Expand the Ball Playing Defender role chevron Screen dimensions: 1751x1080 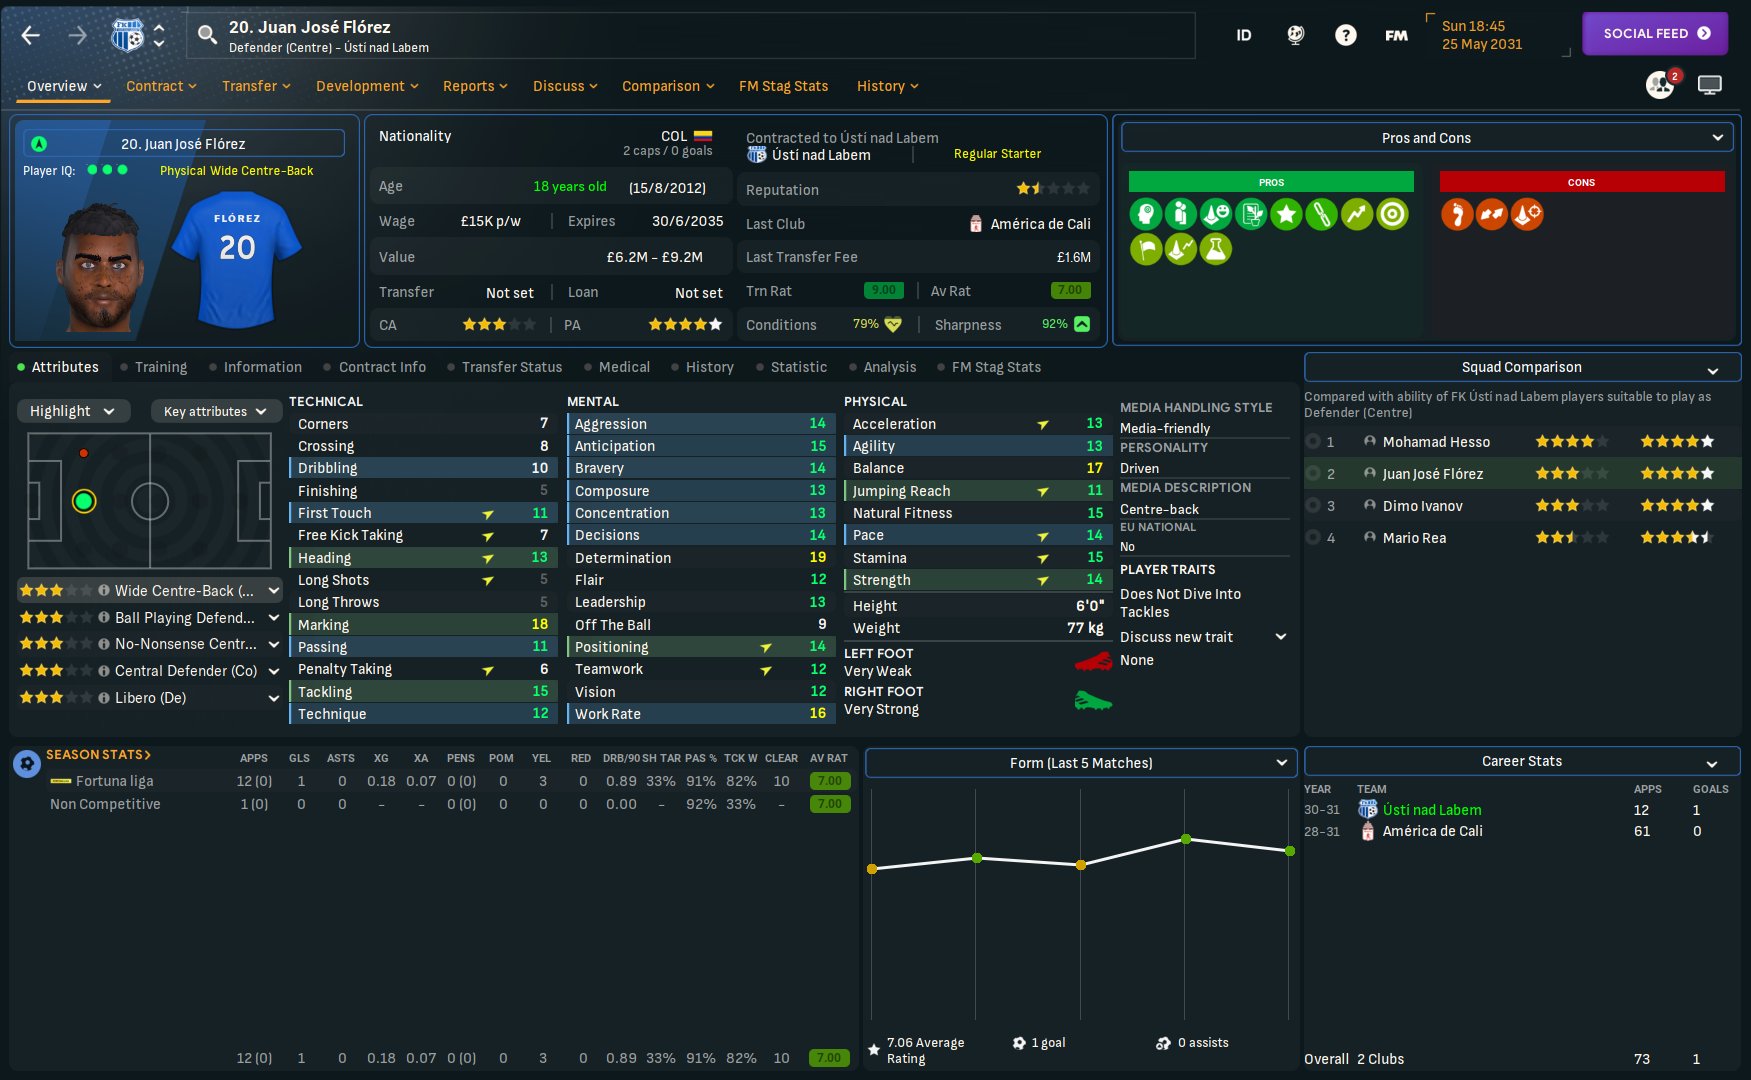[x=274, y=618]
